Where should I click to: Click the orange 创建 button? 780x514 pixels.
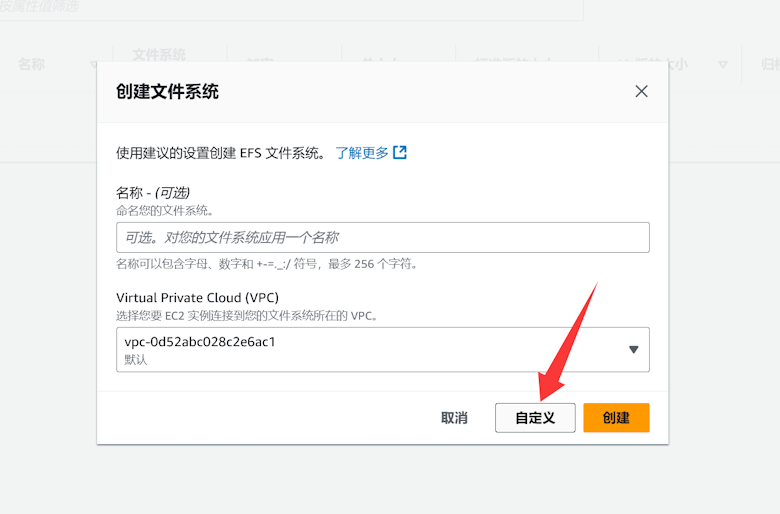[x=616, y=418]
